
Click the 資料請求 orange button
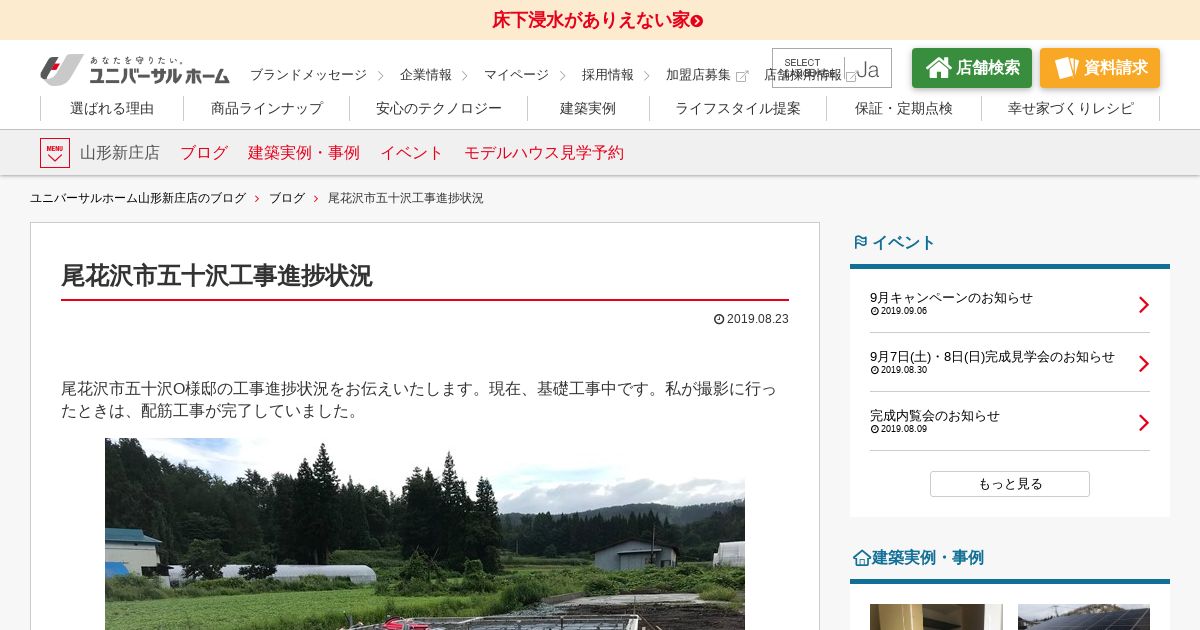[x=1100, y=68]
